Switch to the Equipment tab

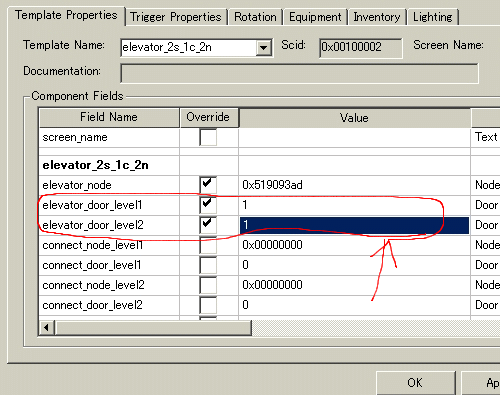(315, 17)
